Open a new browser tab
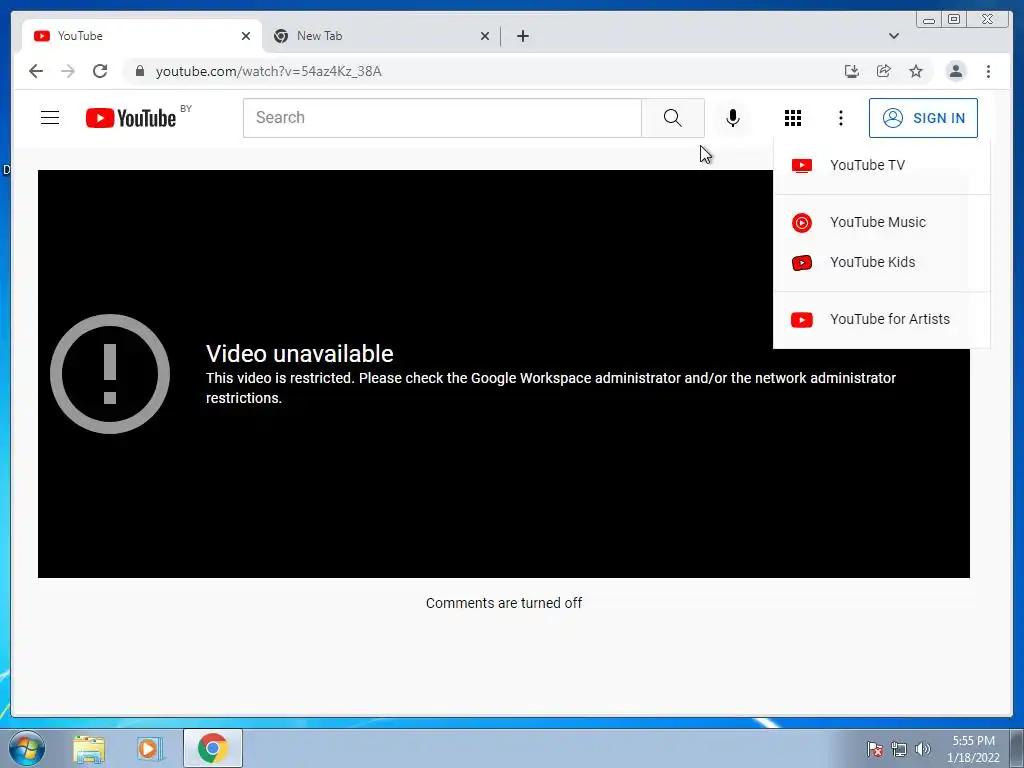This screenshot has height=768, width=1024. pyautogui.click(x=522, y=36)
